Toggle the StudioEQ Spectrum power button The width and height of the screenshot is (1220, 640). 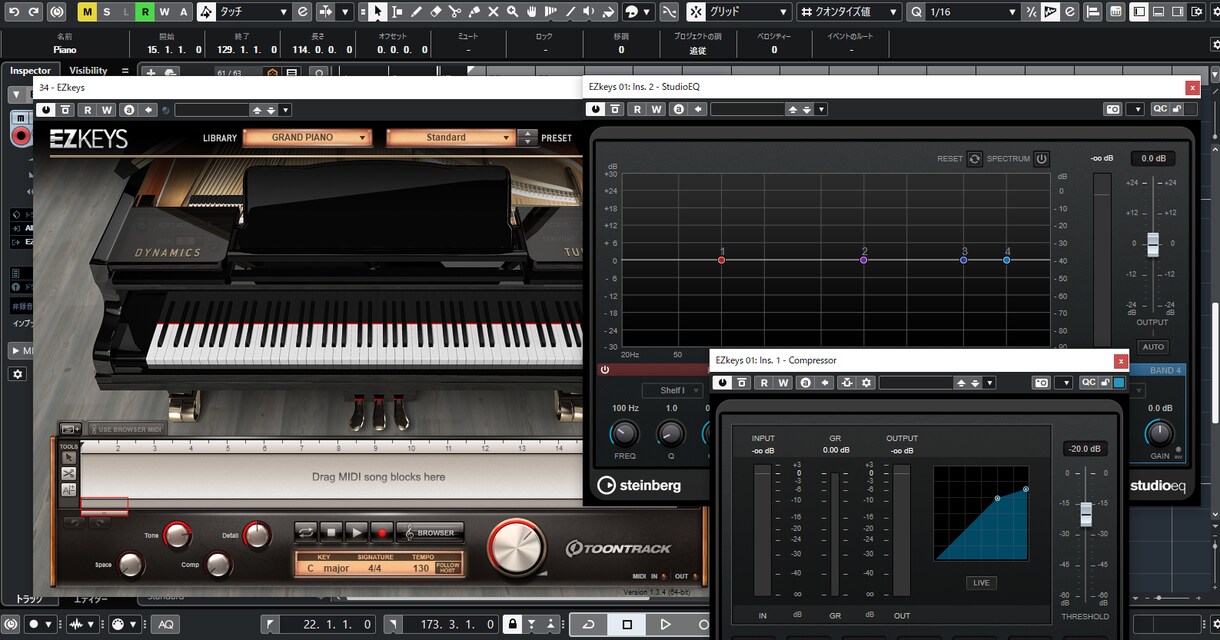[1041, 159]
